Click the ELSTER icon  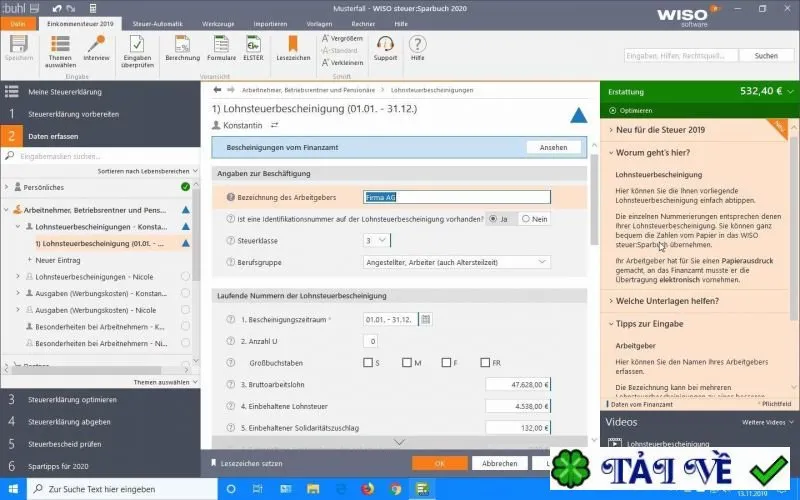click(x=254, y=48)
